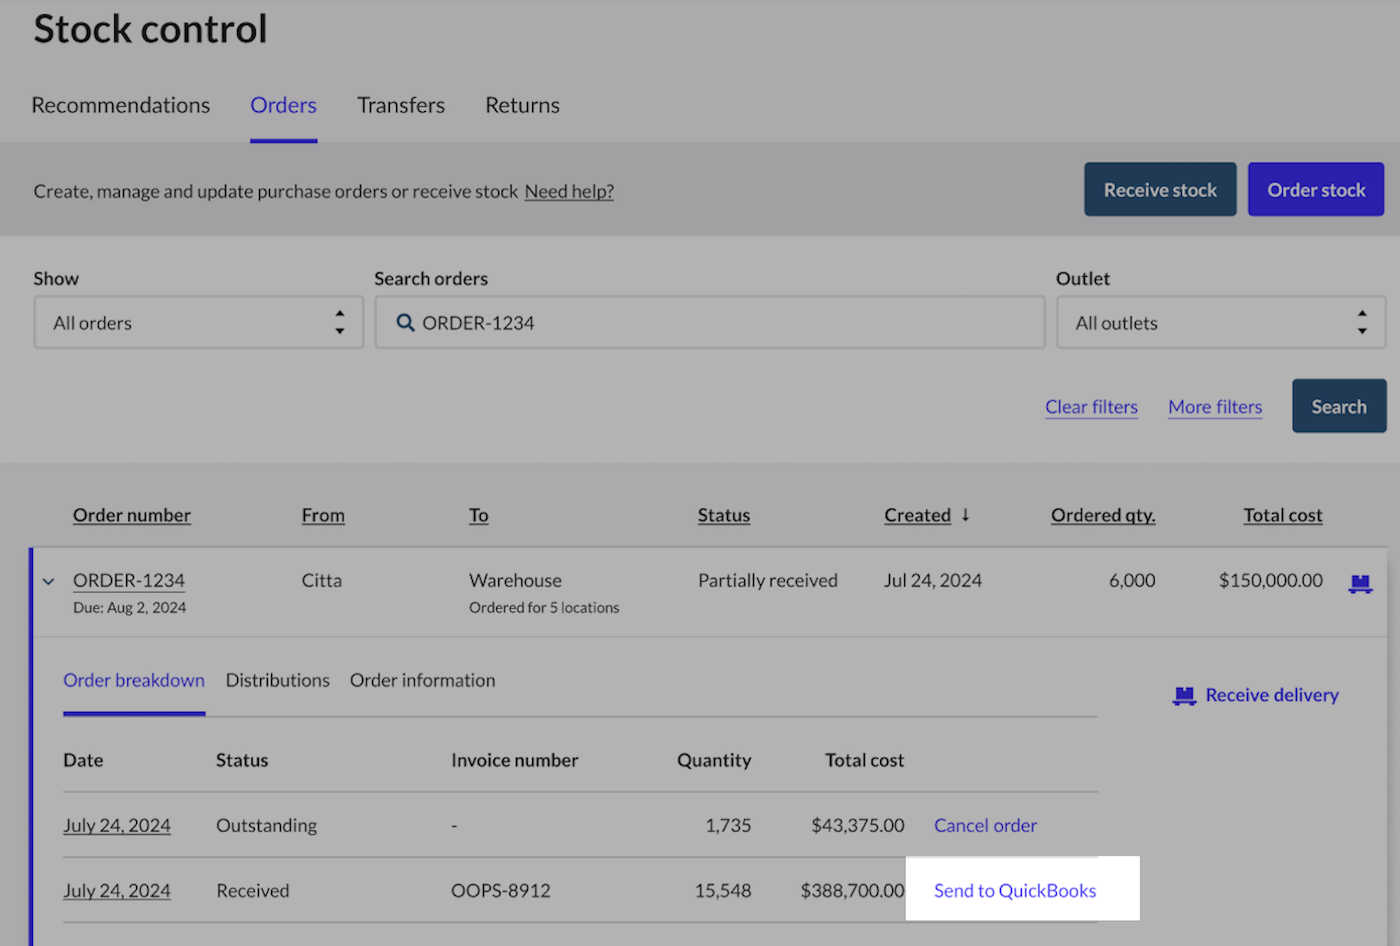Image resolution: width=1400 pixels, height=946 pixels.
Task: Open the Show All orders dropdown
Action: [198, 323]
